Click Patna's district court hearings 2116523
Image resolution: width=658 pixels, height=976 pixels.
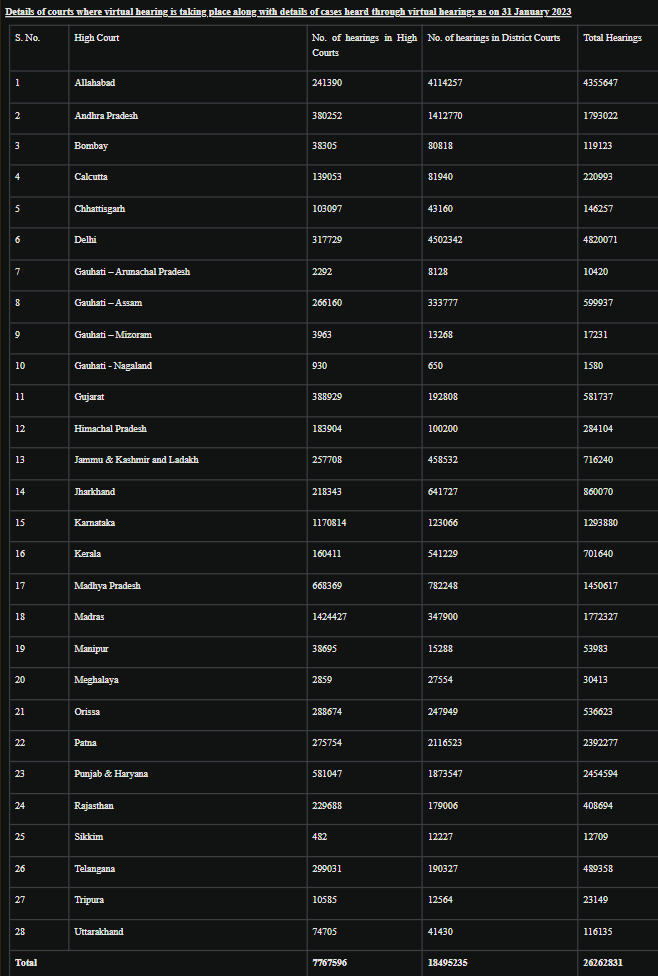[x=445, y=743]
